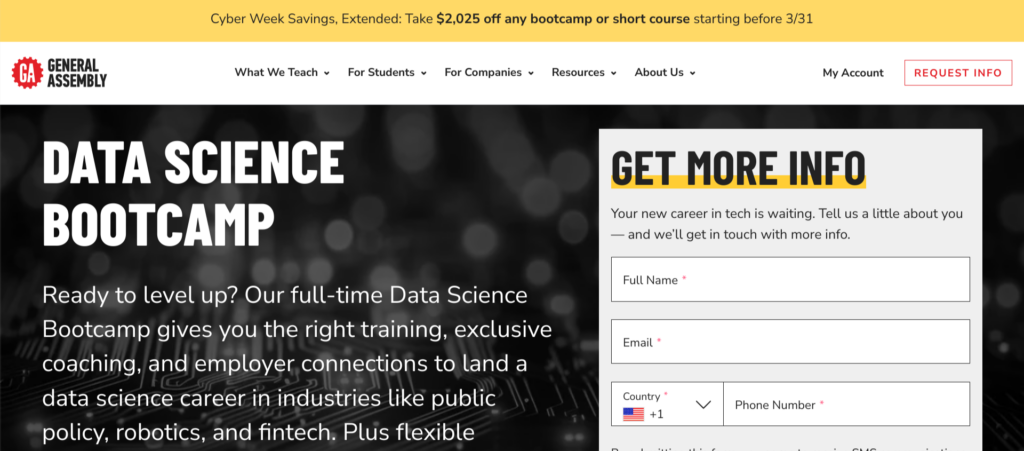Focus the Full Name input field
The image size is (1024, 451).
click(x=790, y=280)
